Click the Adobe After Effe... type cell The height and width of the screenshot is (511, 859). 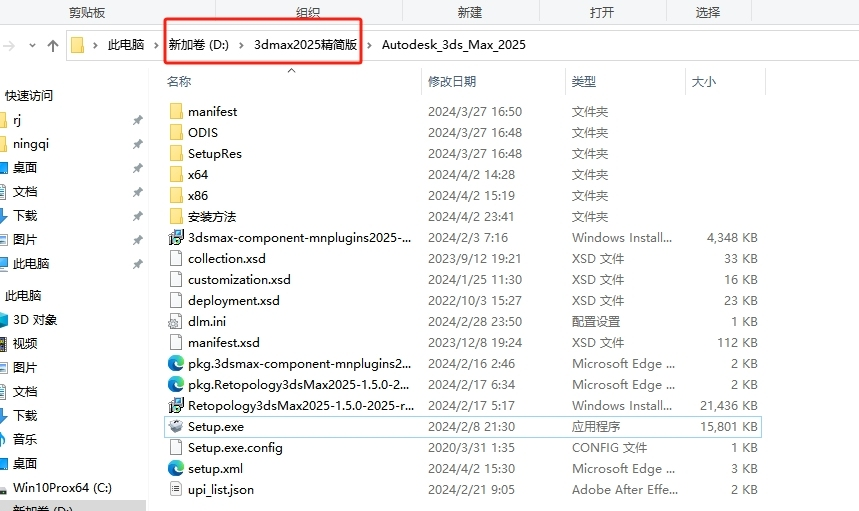tap(625, 489)
